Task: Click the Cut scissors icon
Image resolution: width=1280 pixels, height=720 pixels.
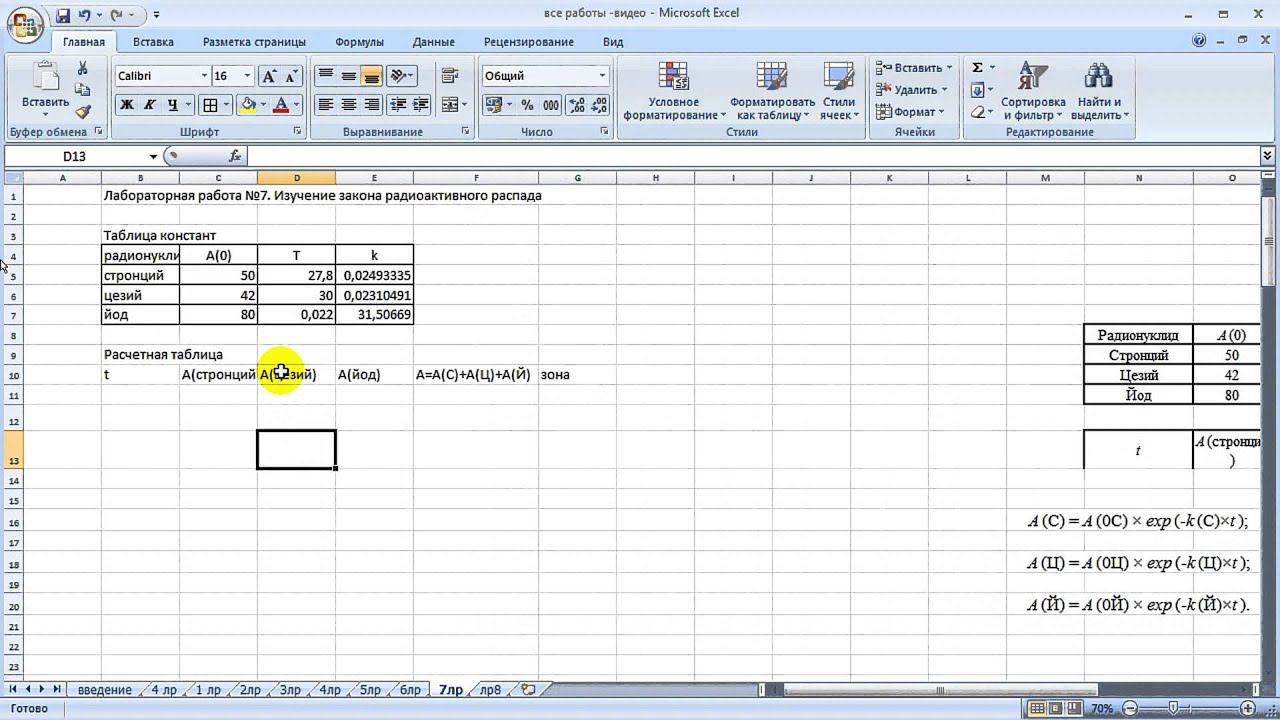Action: 82,68
